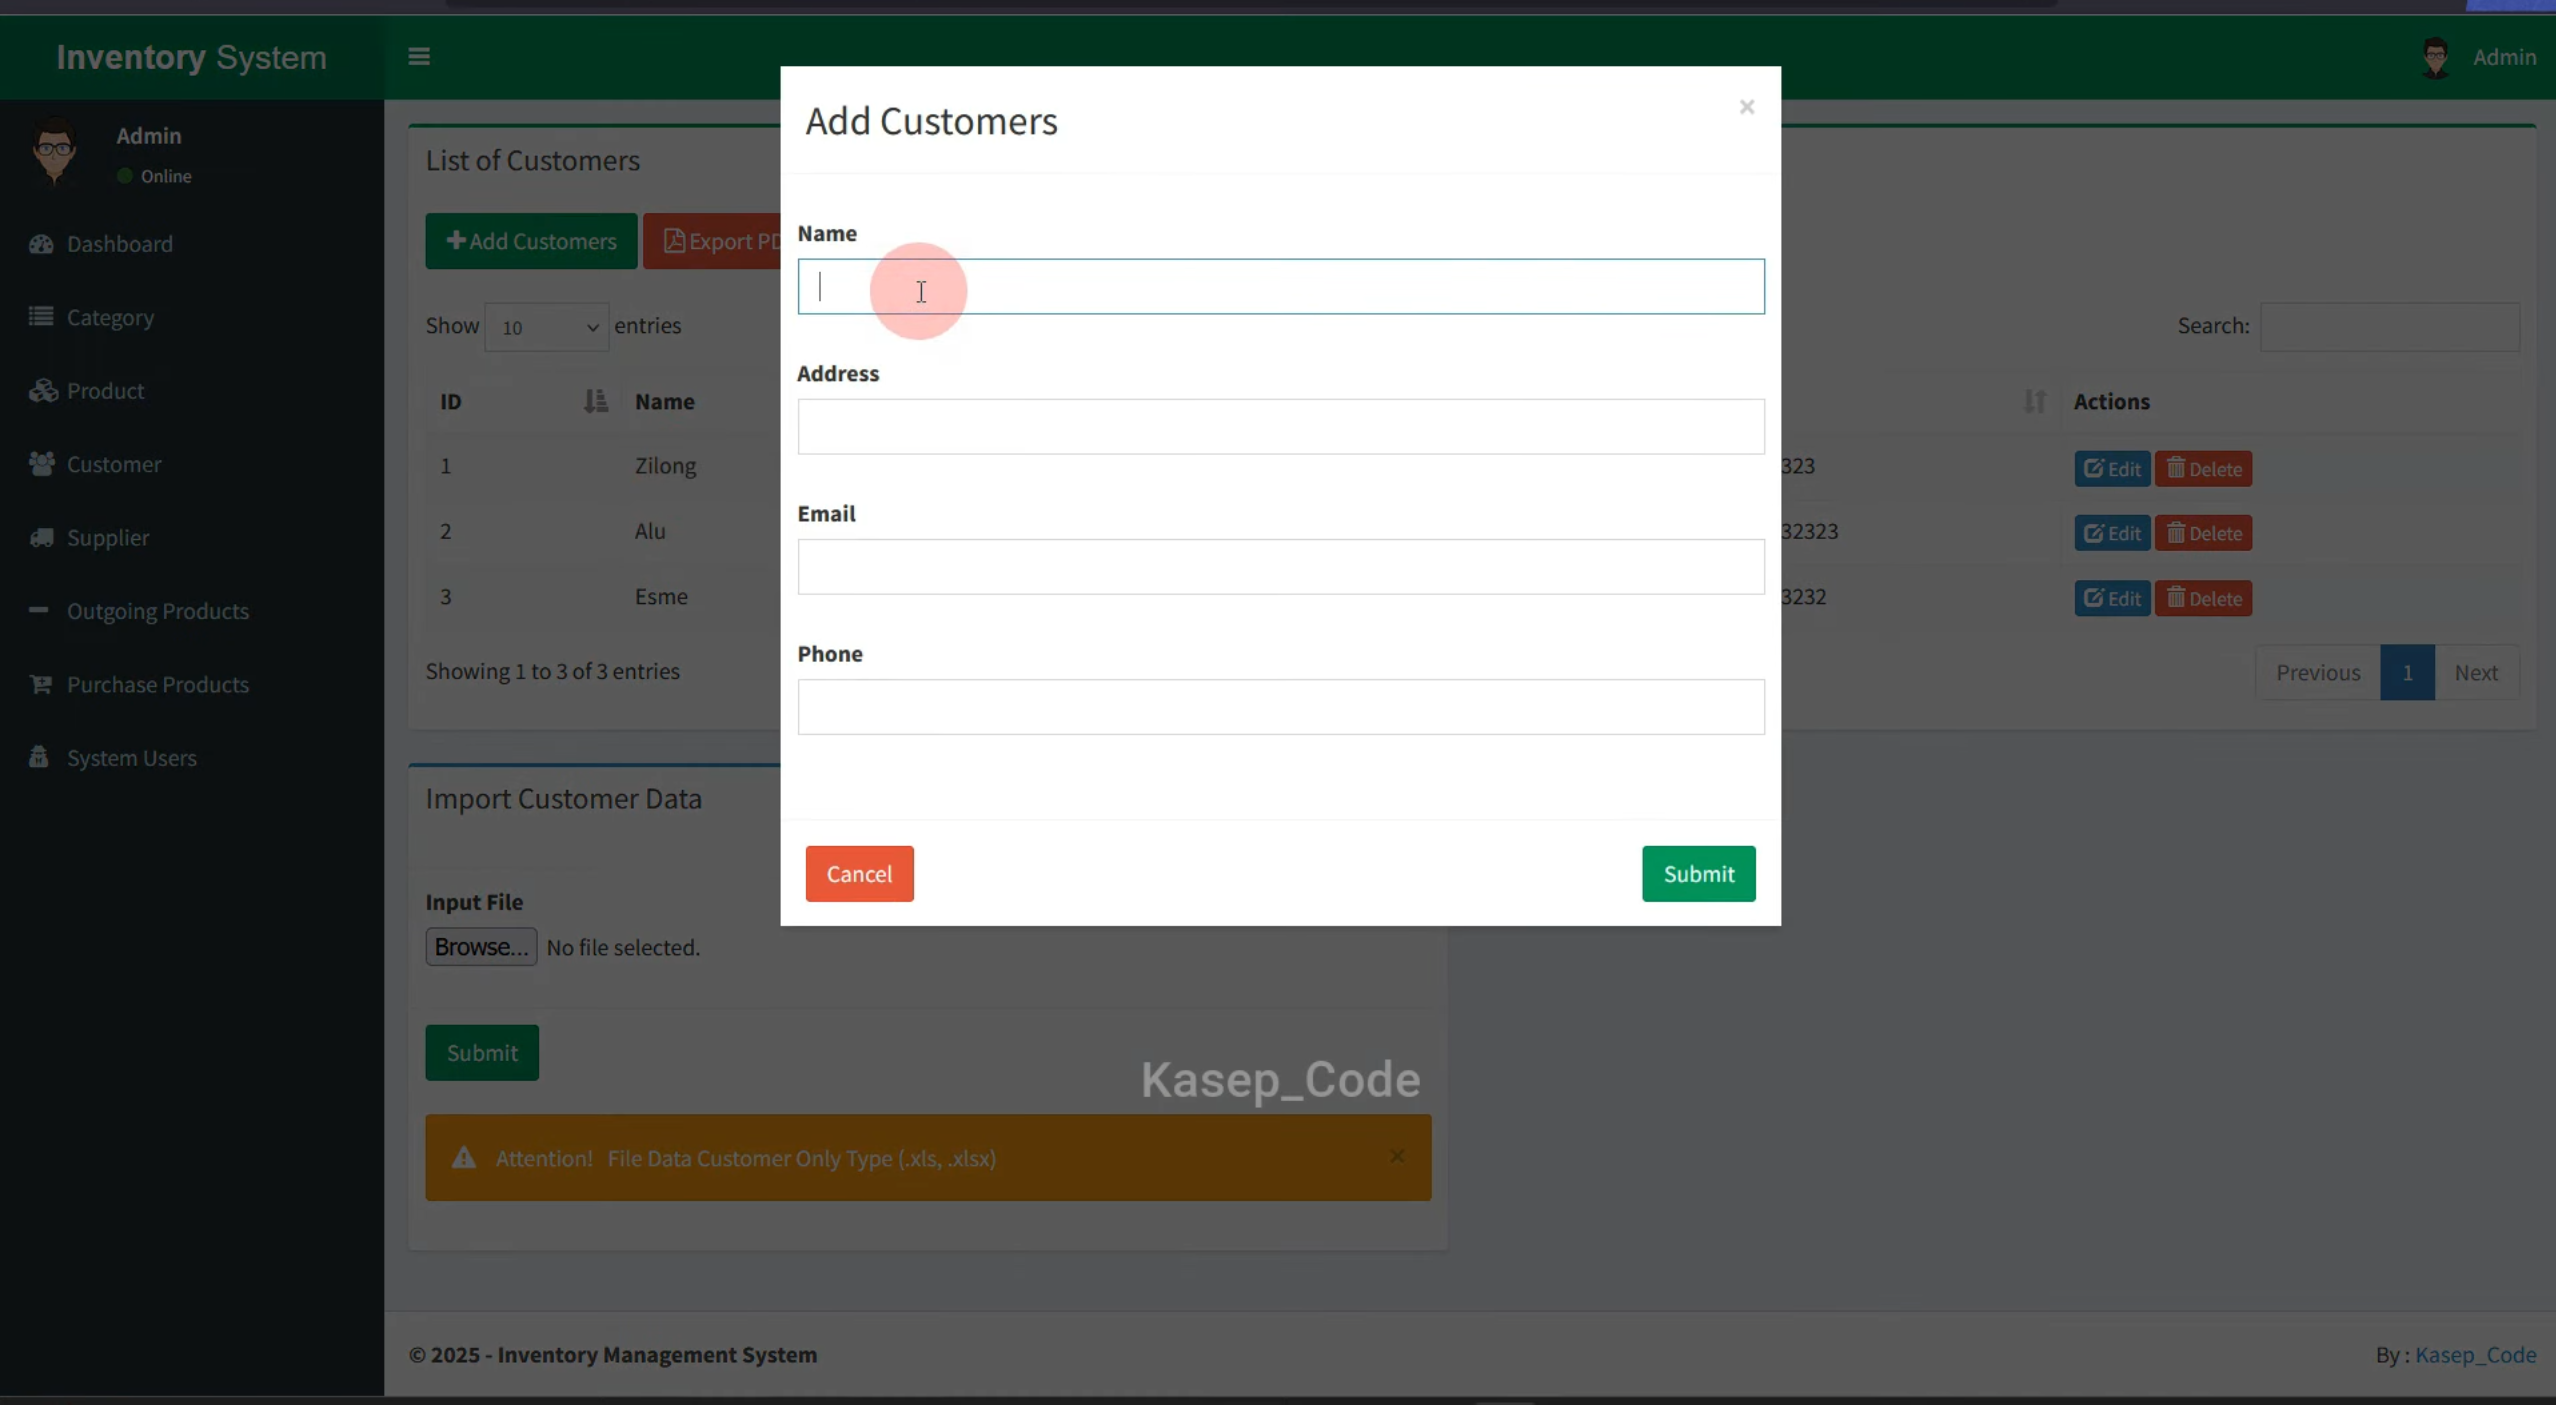Open the show entries dropdown
The width and height of the screenshot is (2556, 1405).
(546, 327)
